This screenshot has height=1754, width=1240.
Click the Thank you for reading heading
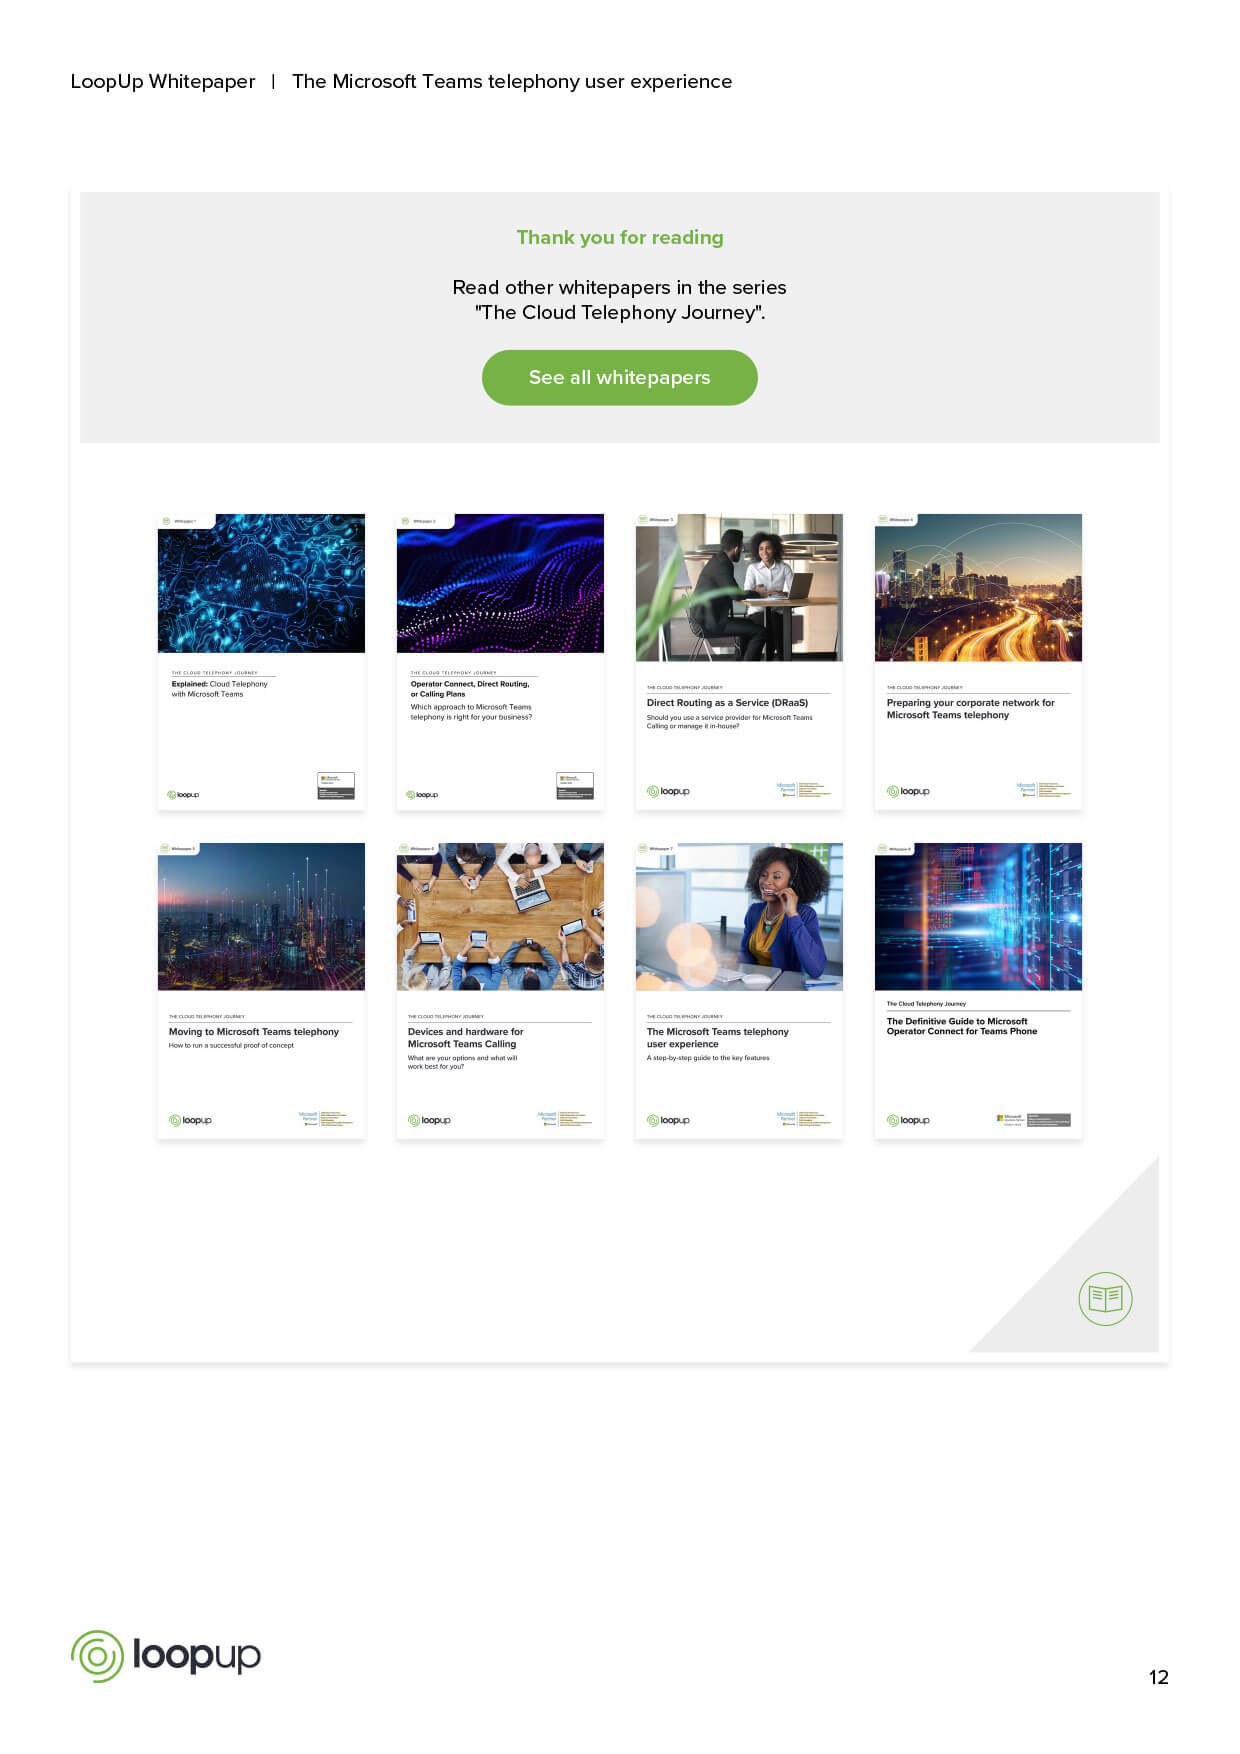(x=619, y=238)
